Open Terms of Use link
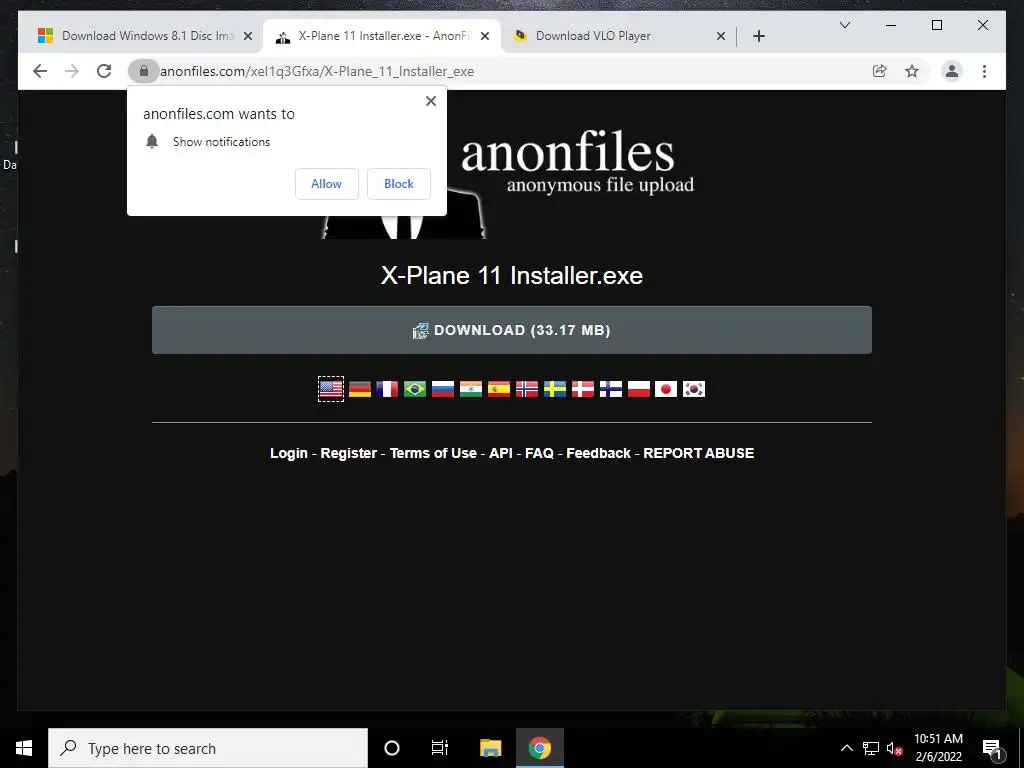The width and height of the screenshot is (1024, 768). [433, 453]
